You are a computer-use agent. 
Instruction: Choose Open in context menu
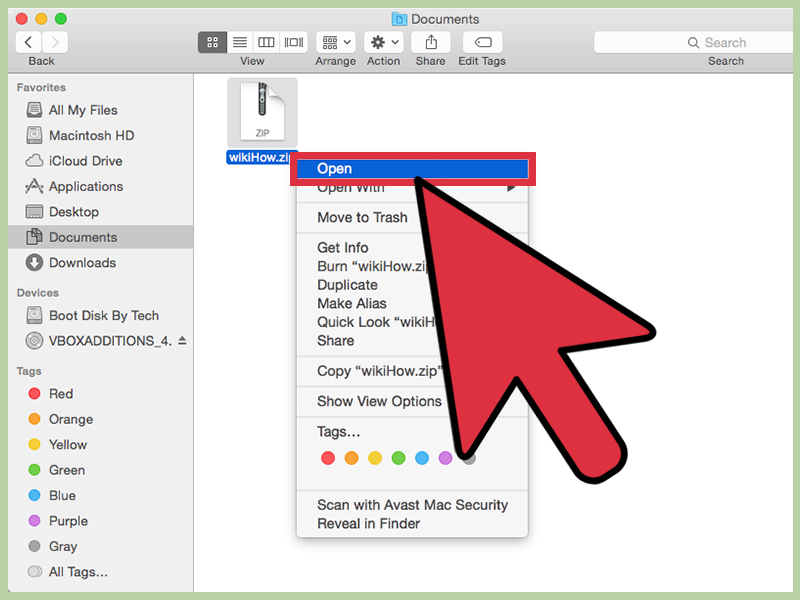(x=412, y=169)
